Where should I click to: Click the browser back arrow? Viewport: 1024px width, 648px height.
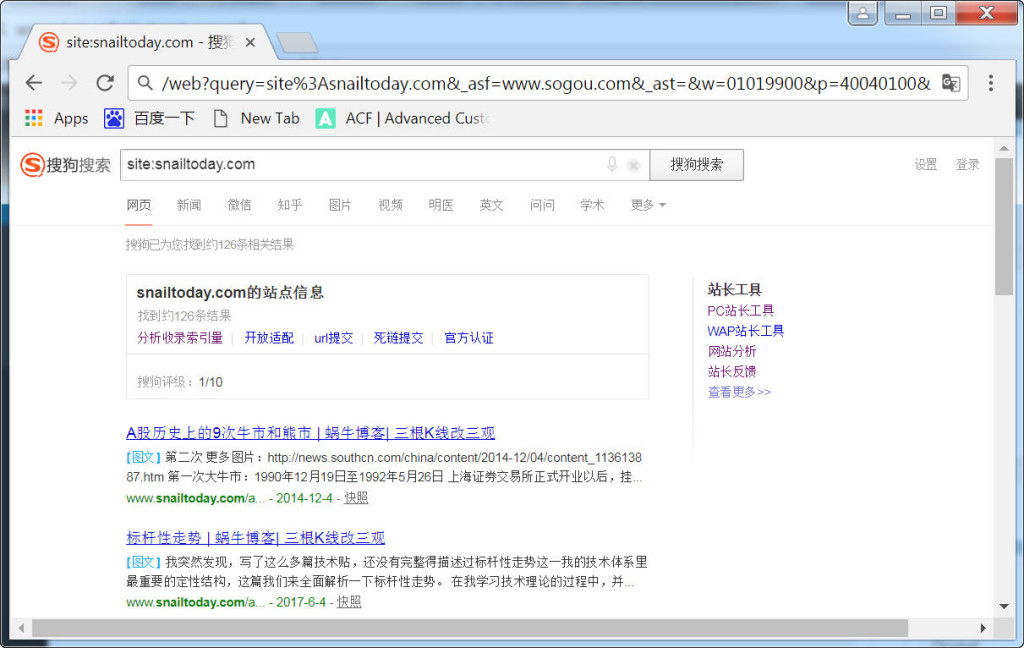click(34, 83)
